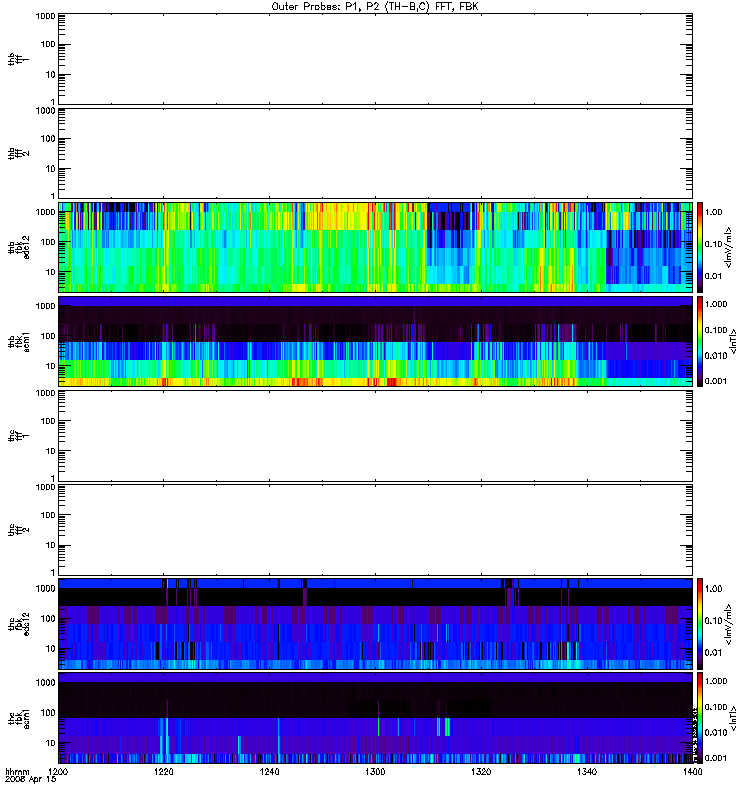Click the '1200' time axis label

[x=58, y=772]
